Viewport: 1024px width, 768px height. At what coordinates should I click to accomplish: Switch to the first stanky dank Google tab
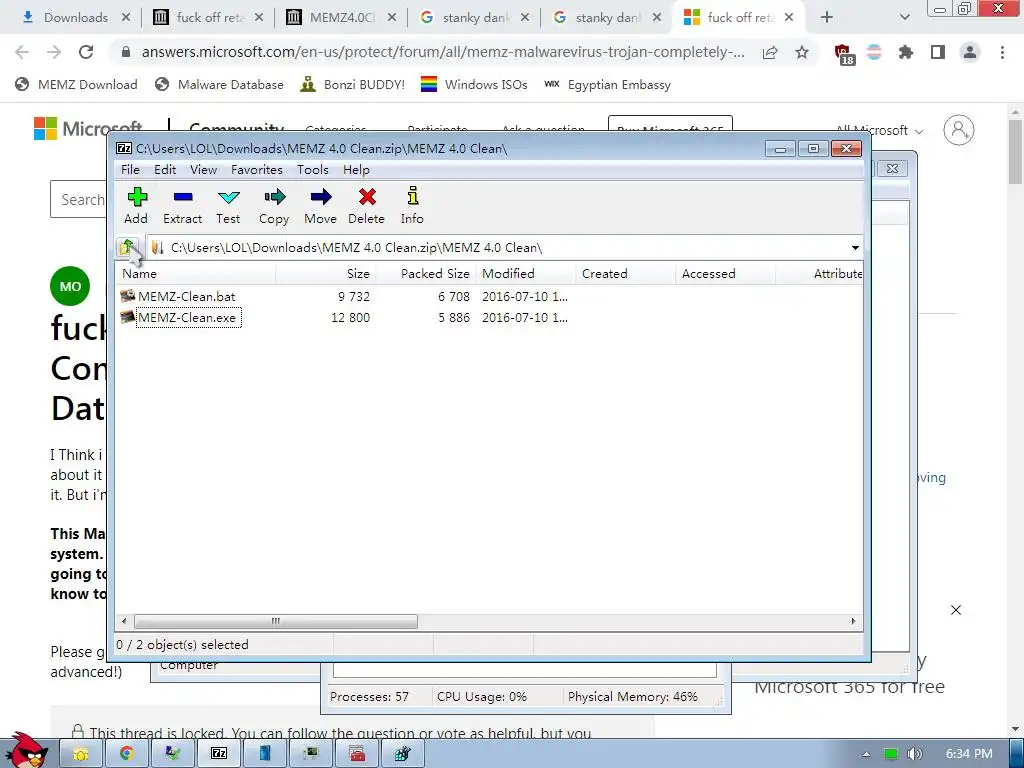point(475,18)
